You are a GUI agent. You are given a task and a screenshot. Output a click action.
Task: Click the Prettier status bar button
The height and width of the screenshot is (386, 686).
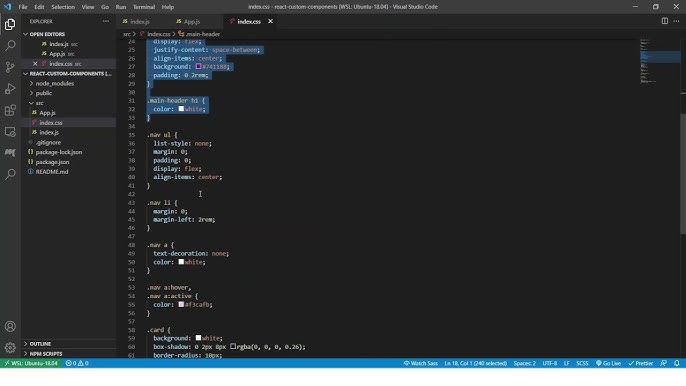tap(640, 363)
